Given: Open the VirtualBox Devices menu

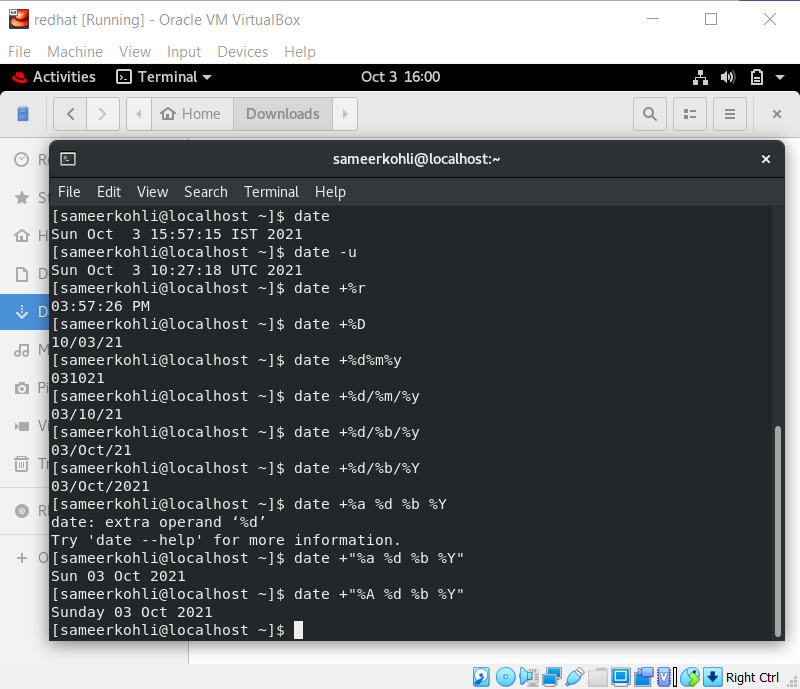Looking at the screenshot, I should (242, 52).
